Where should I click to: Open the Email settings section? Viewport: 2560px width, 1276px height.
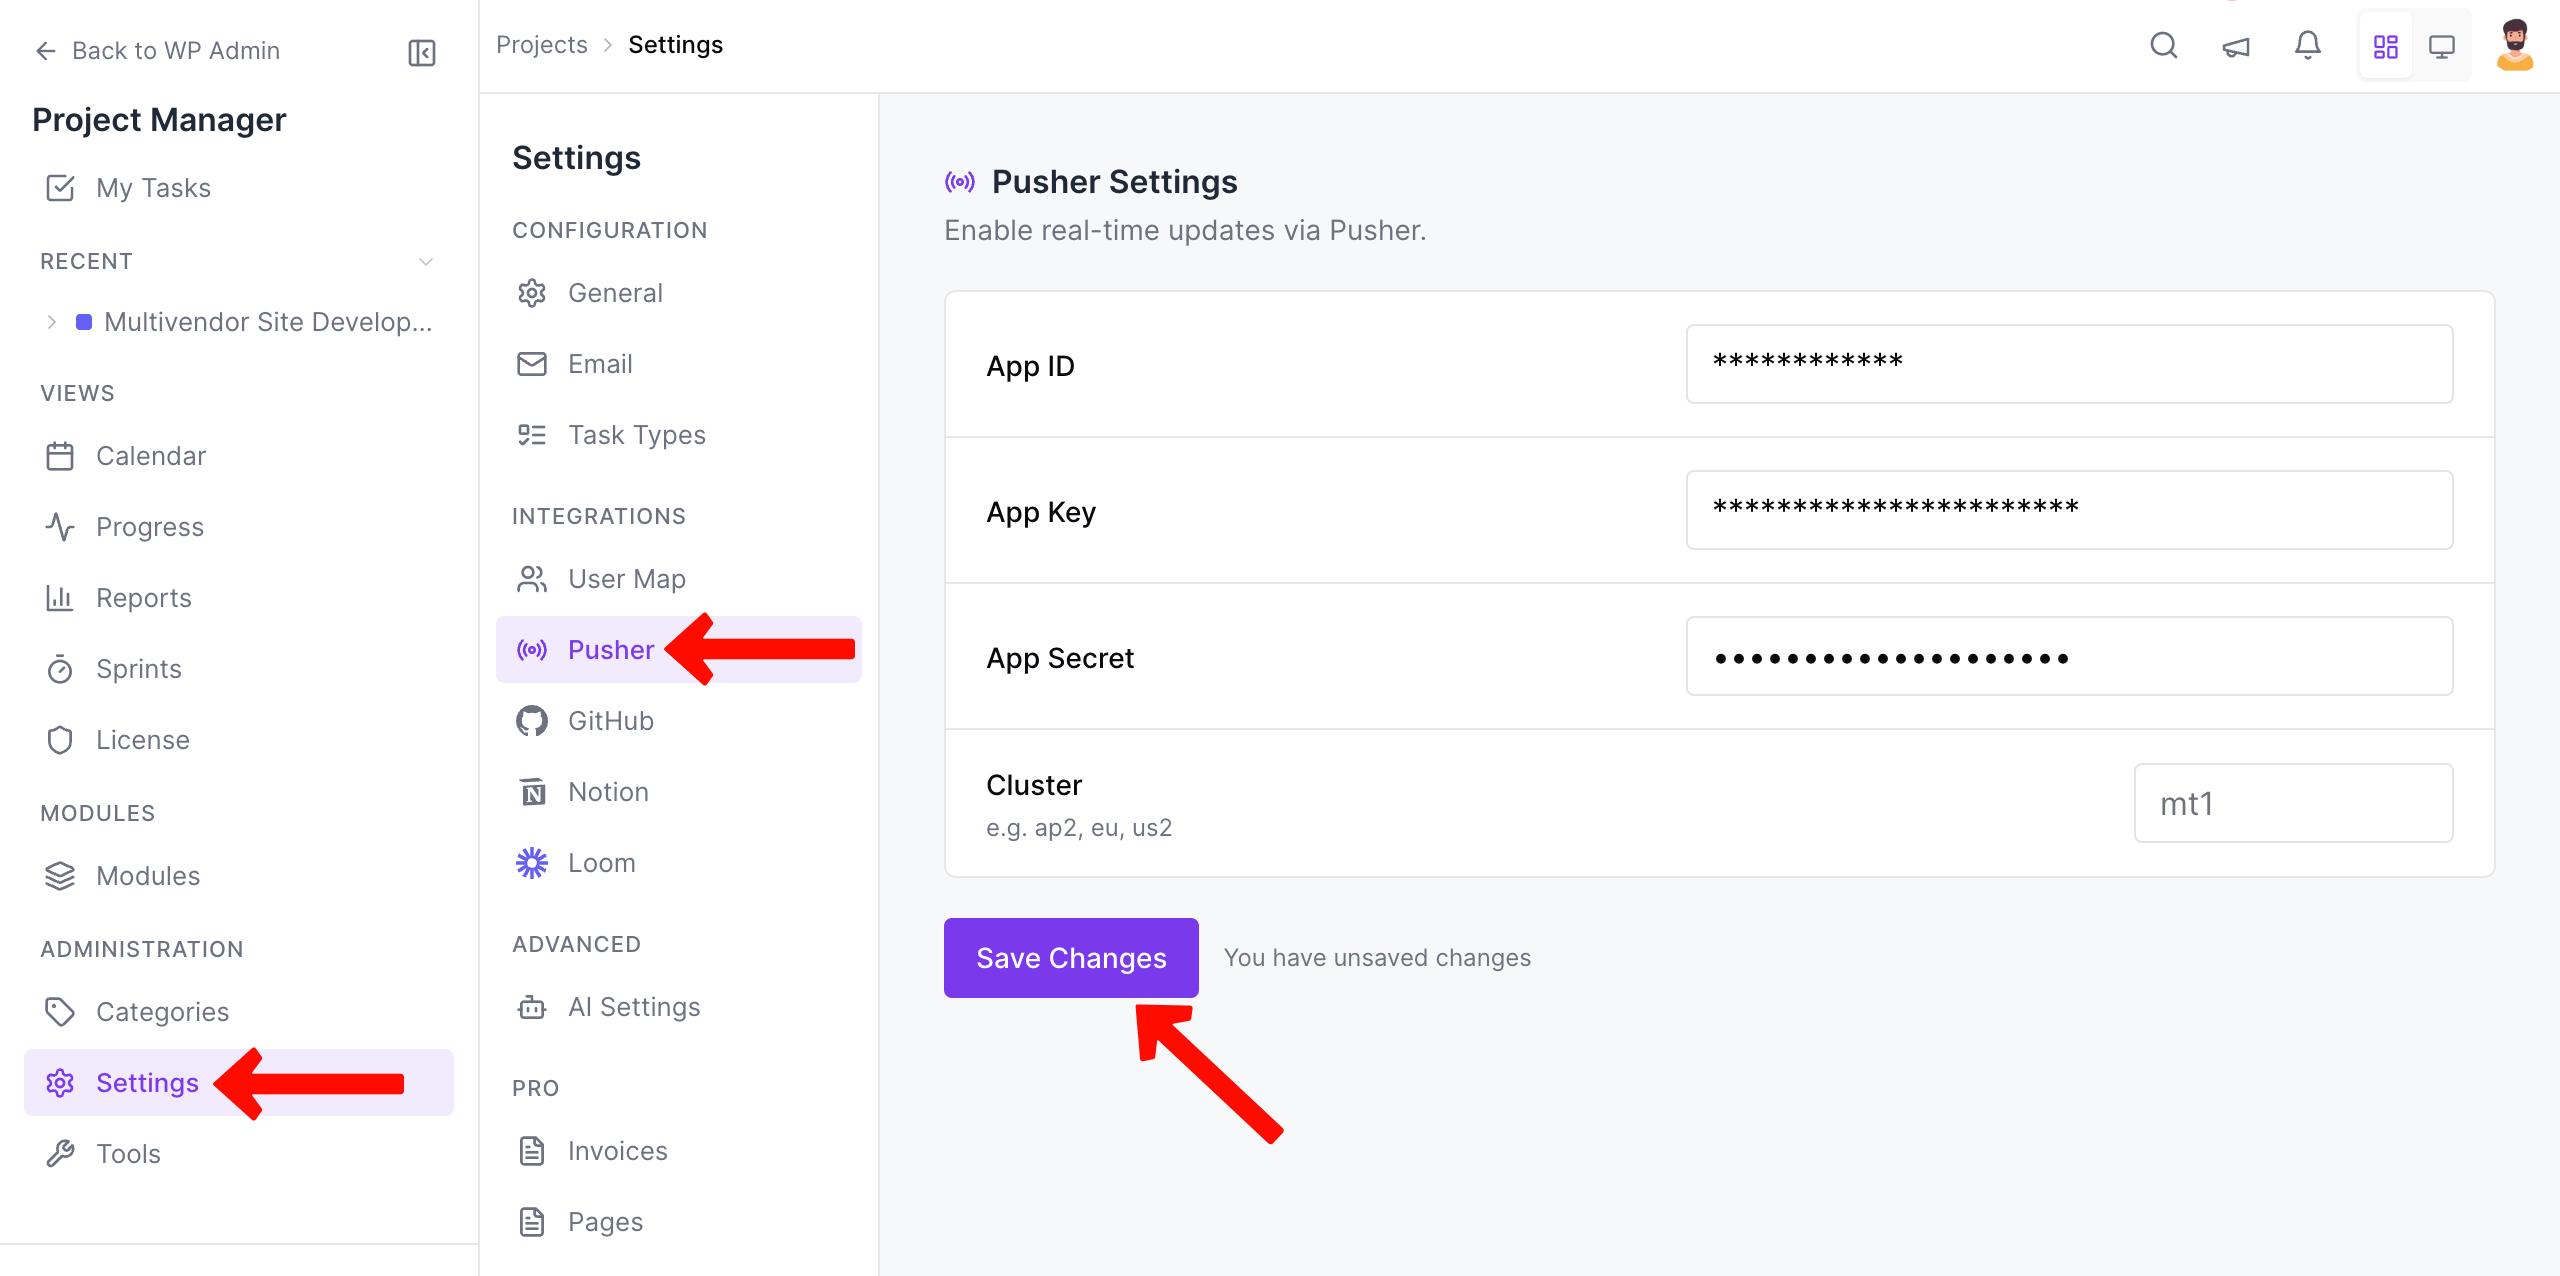600,363
